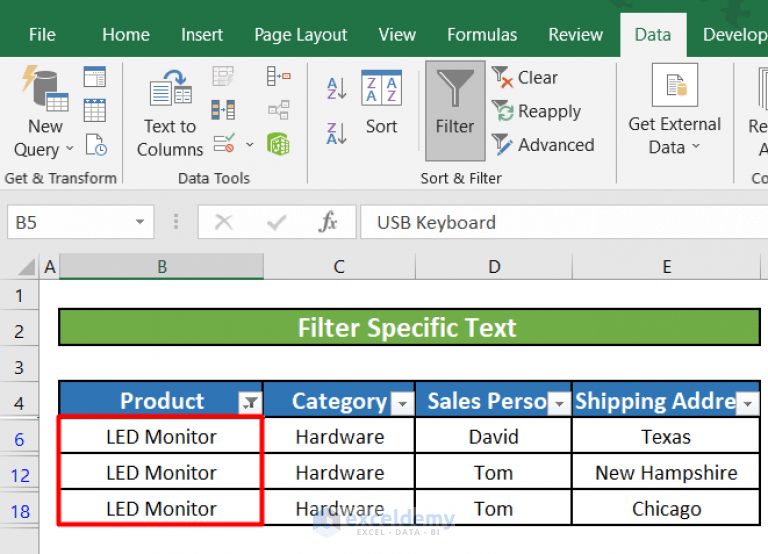Reapply the filter
Screen dimensions: 768x554
click(x=536, y=111)
